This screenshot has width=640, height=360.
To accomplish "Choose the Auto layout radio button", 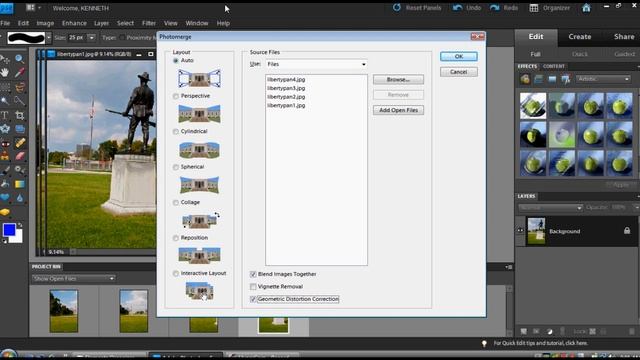I will pyautogui.click(x=176, y=60).
